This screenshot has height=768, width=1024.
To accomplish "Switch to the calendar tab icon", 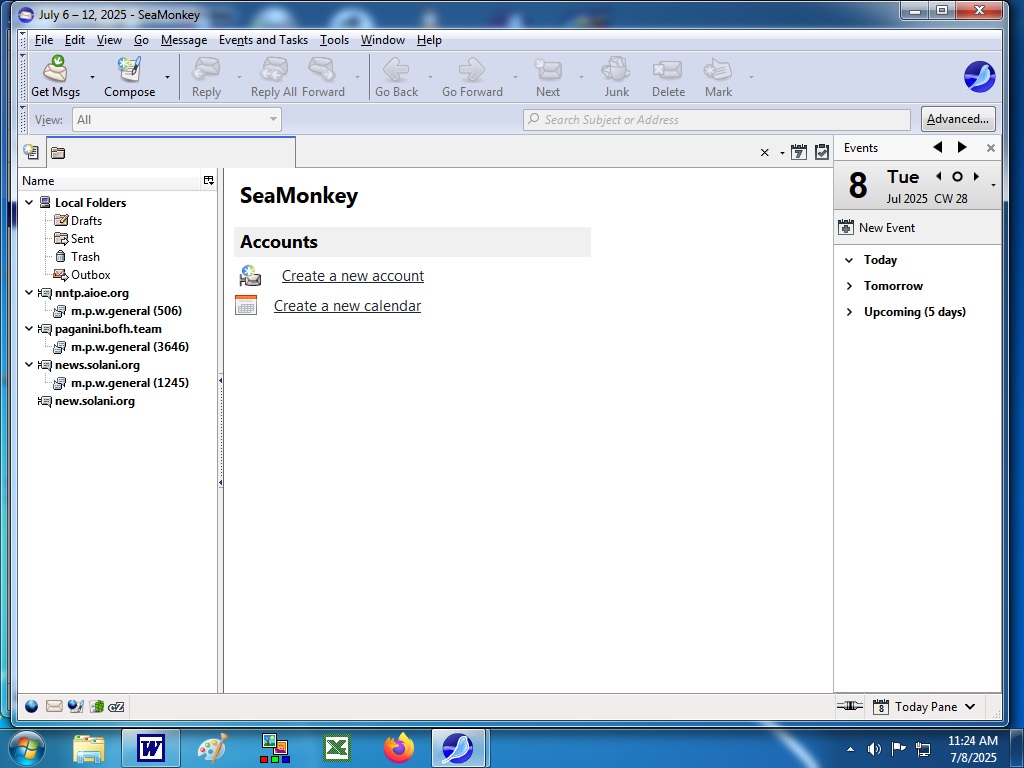I will [798, 152].
